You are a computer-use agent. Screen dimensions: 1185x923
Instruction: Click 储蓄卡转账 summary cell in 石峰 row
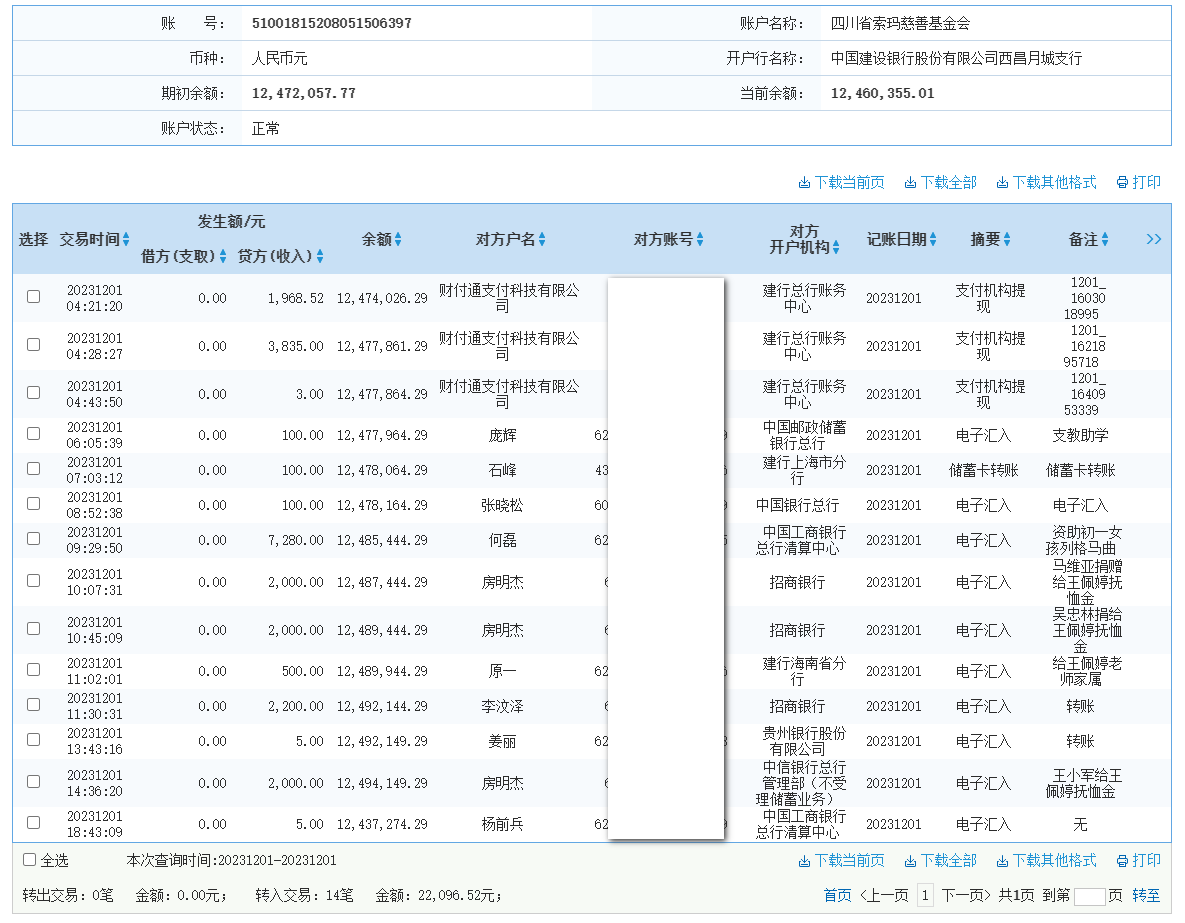coord(983,470)
